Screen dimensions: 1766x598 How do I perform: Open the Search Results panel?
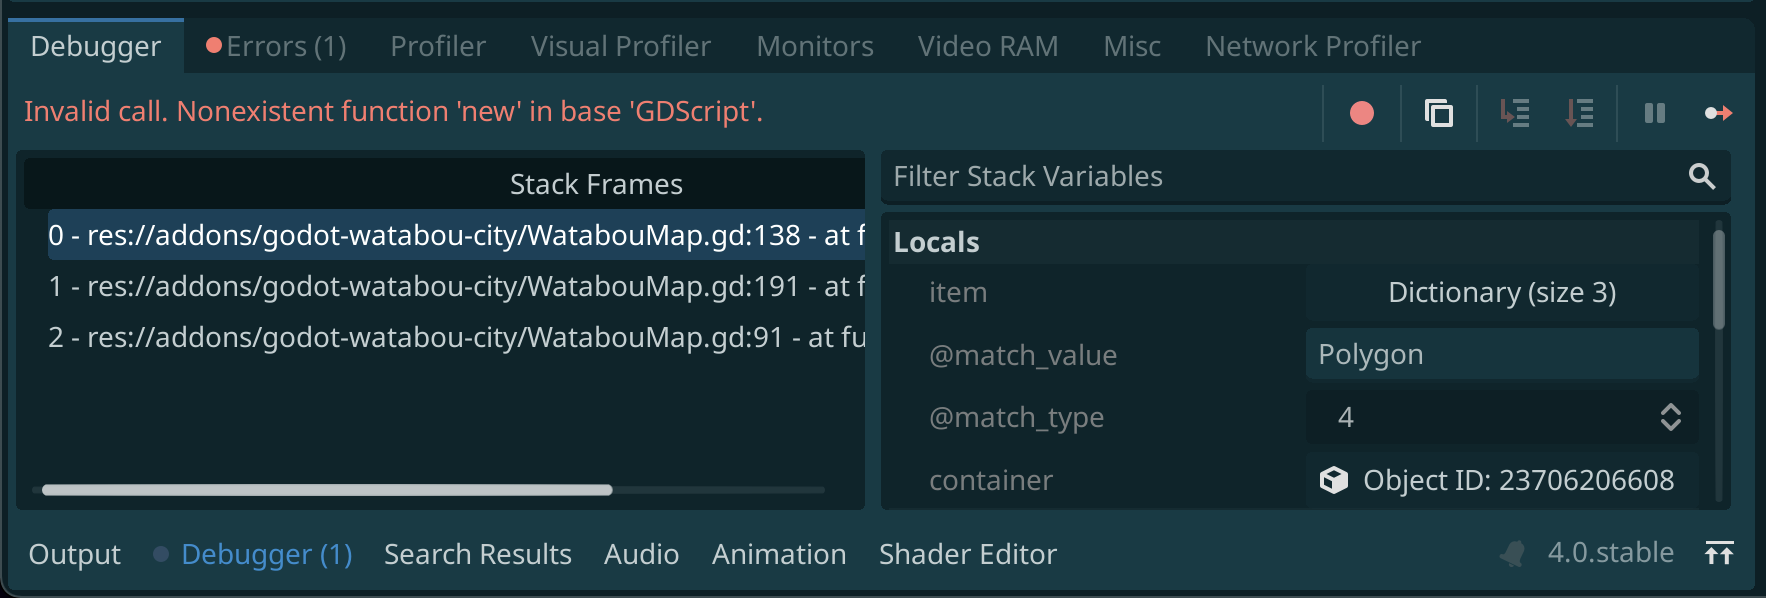(x=477, y=554)
